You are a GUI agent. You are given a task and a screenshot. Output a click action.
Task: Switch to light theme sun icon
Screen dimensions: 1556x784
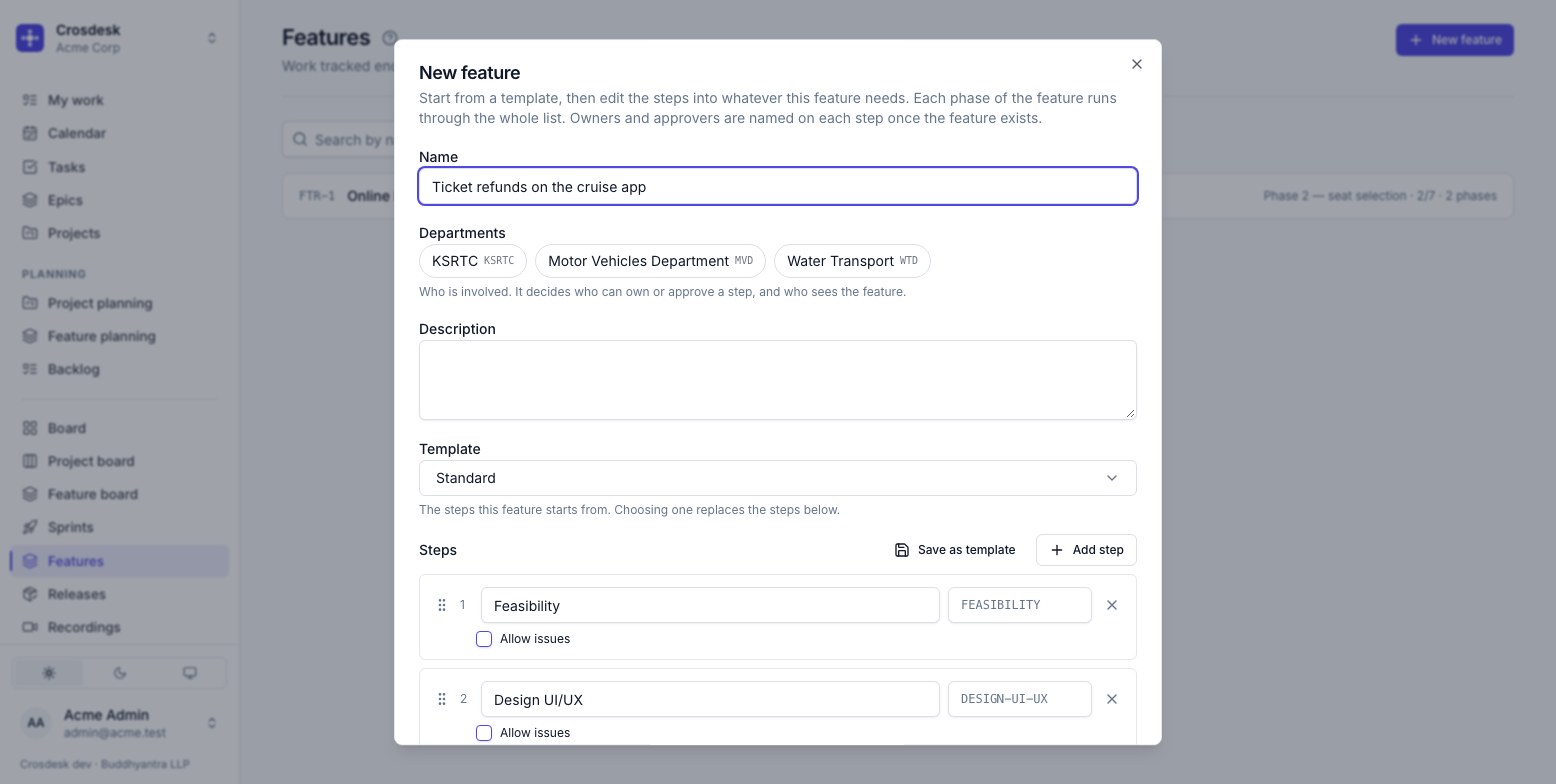click(x=48, y=673)
